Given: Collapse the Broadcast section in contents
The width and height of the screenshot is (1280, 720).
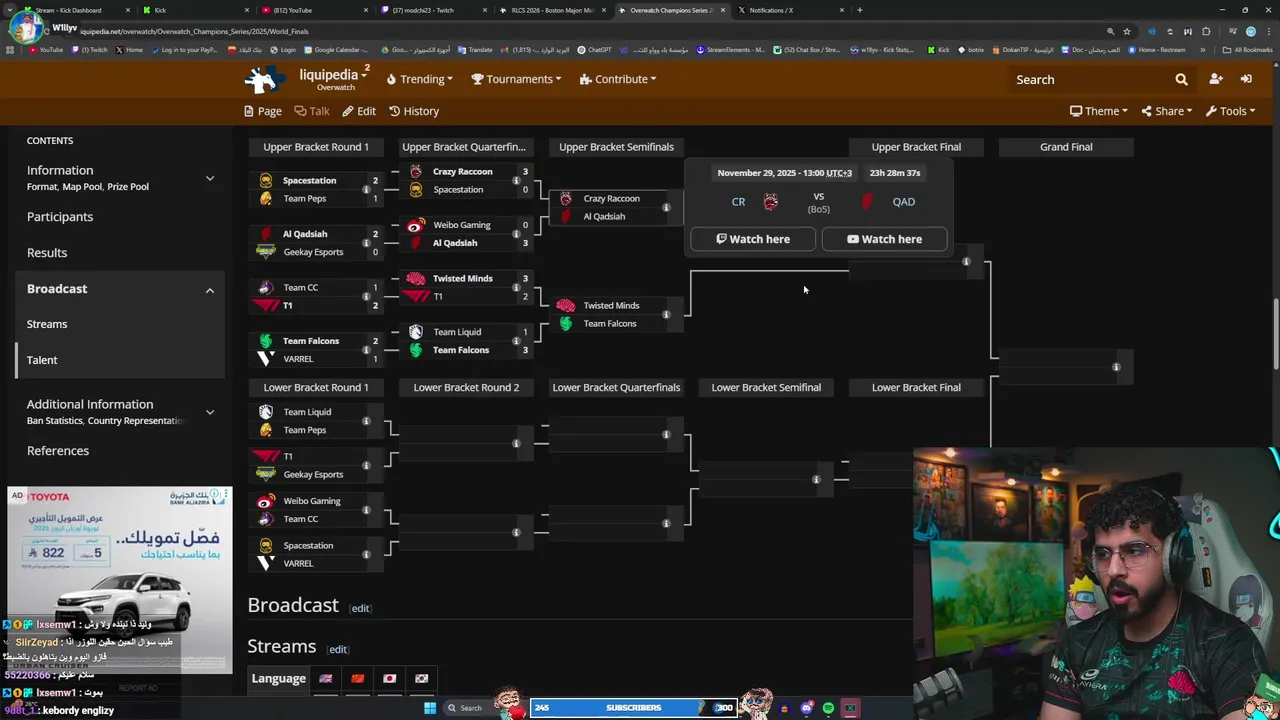Looking at the screenshot, I should click(x=209, y=290).
